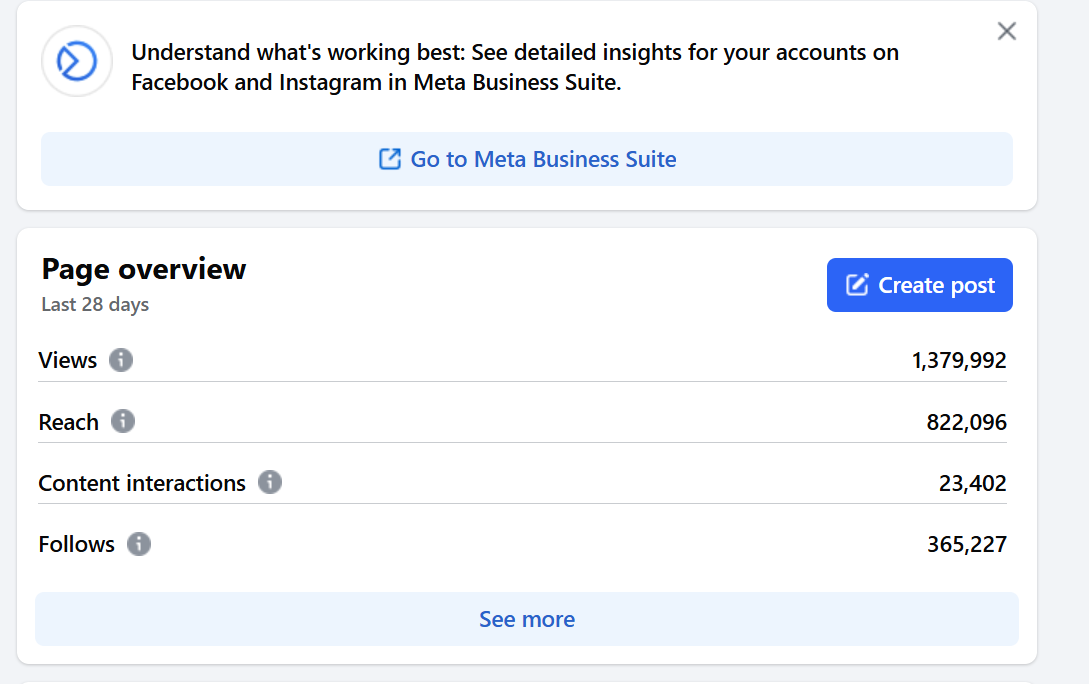
Task: Click the Views metric label
Action: click(x=67, y=360)
